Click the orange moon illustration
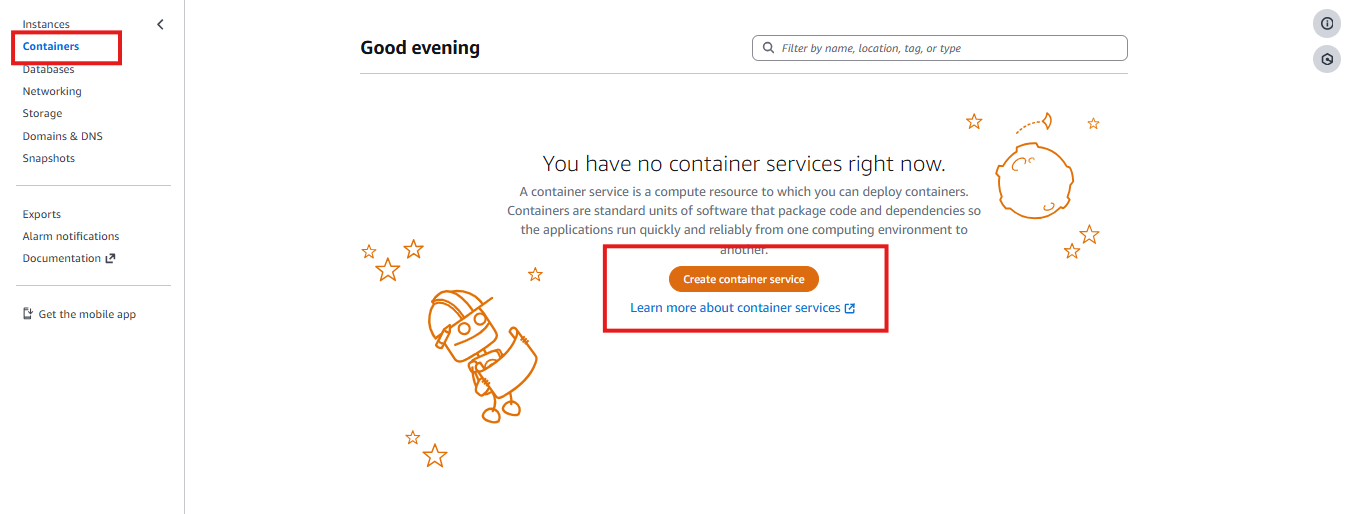Image resolution: width=1350 pixels, height=514 pixels. pos(1034,180)
